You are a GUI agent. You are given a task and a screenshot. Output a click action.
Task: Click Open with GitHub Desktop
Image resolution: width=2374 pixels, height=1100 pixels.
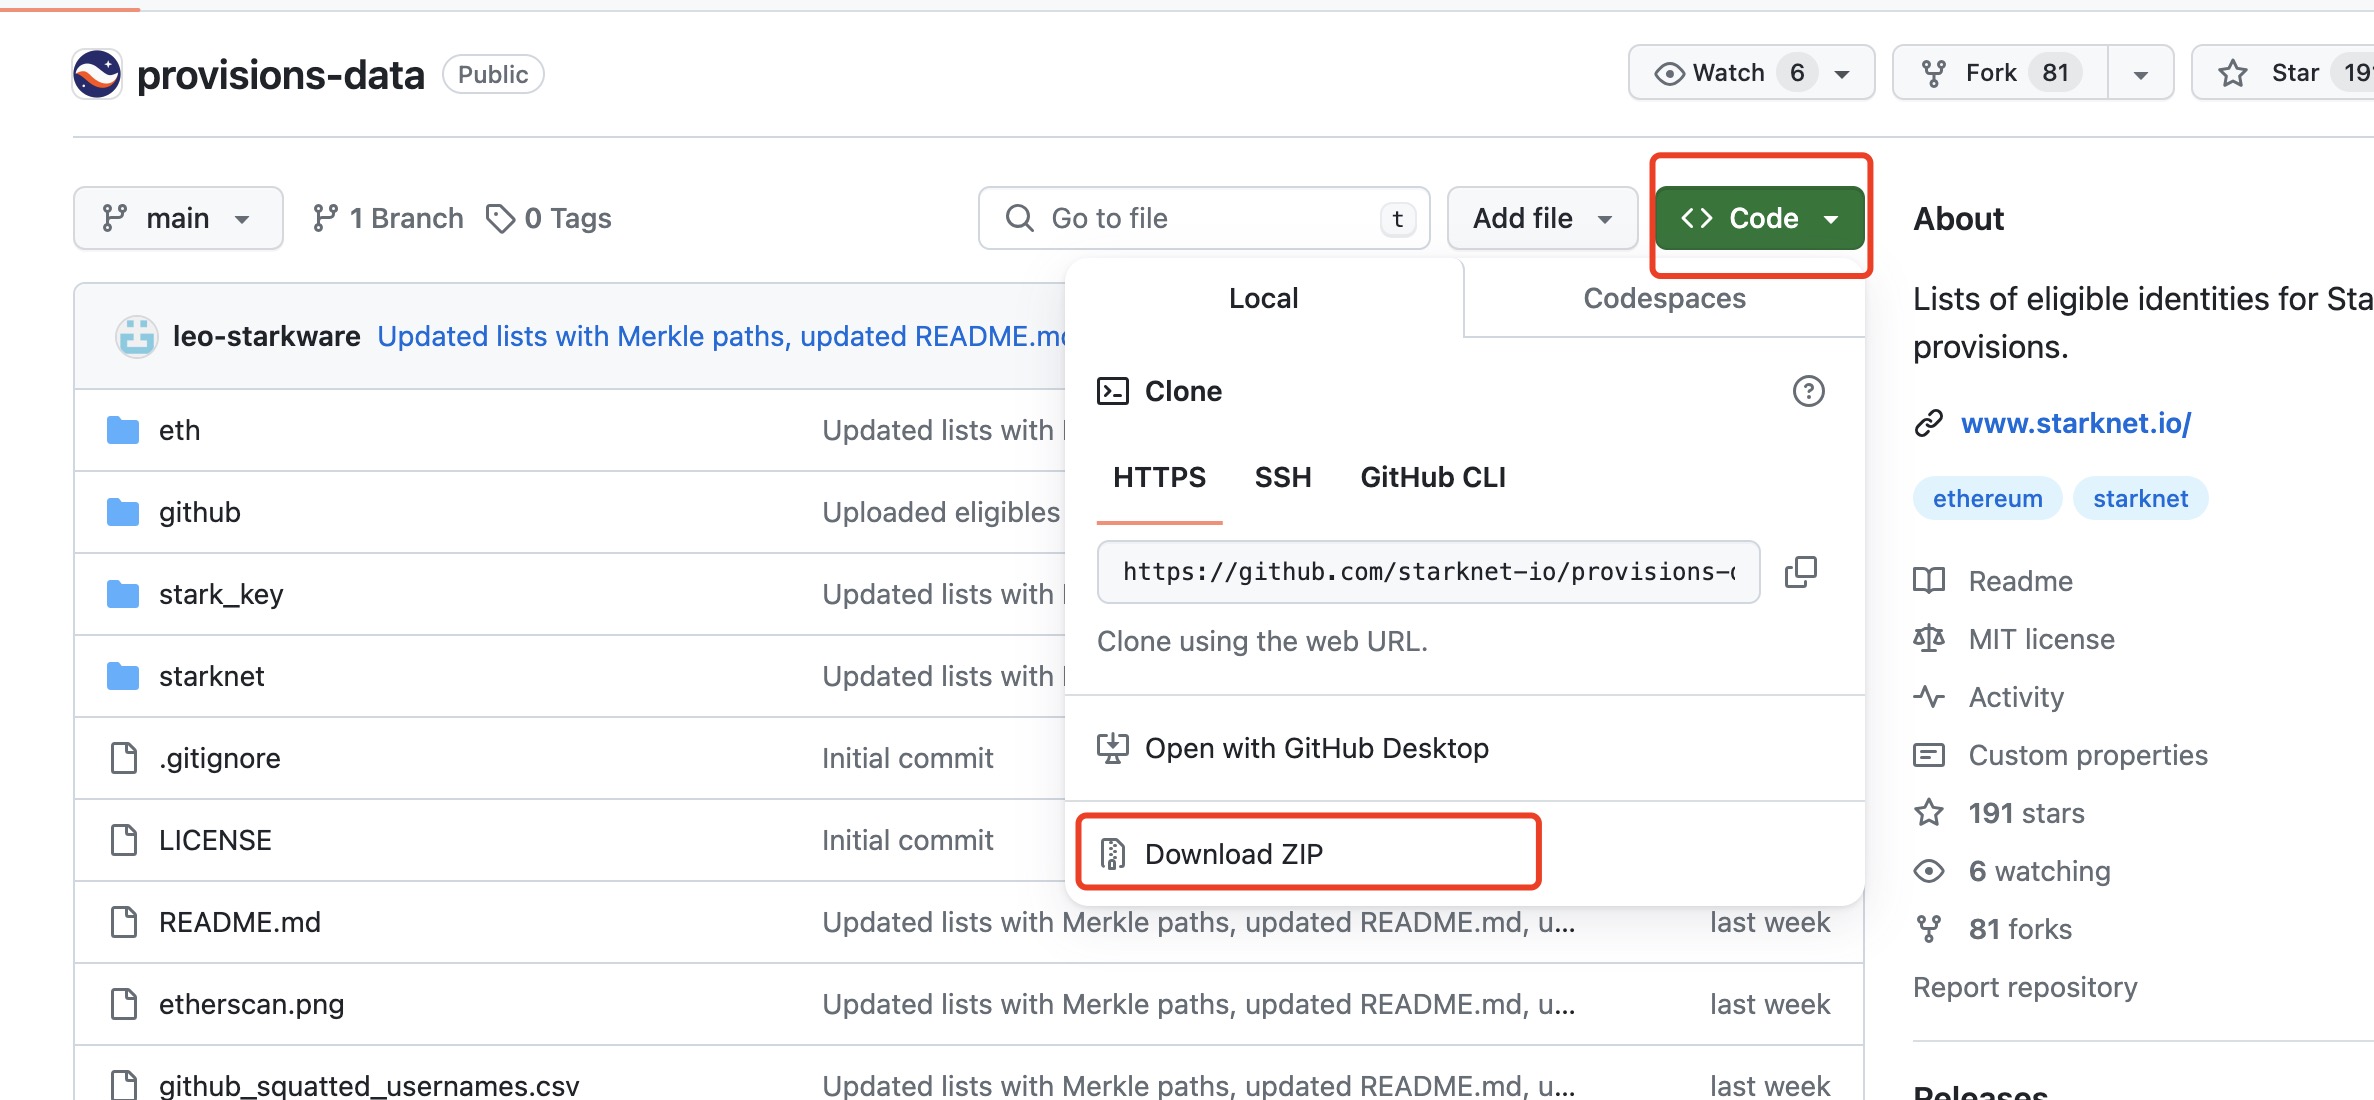(1464, 748)
